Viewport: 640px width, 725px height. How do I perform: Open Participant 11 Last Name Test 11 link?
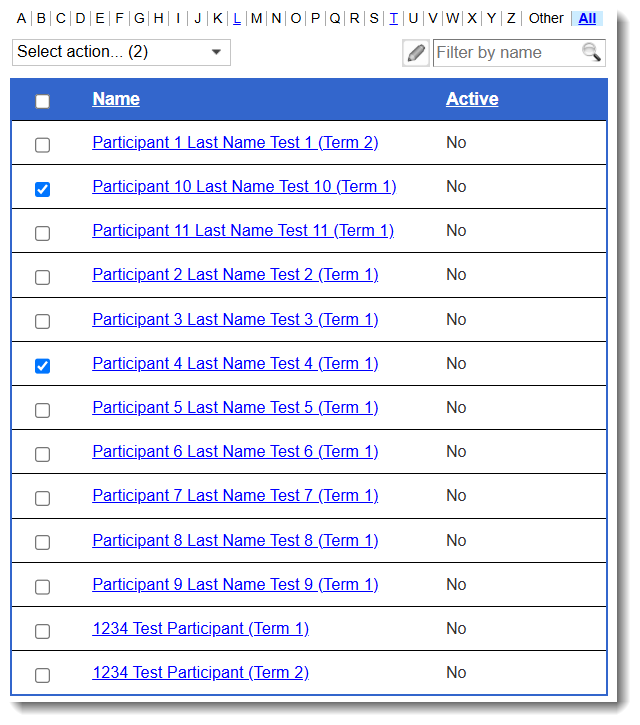[x=243, y=231]
